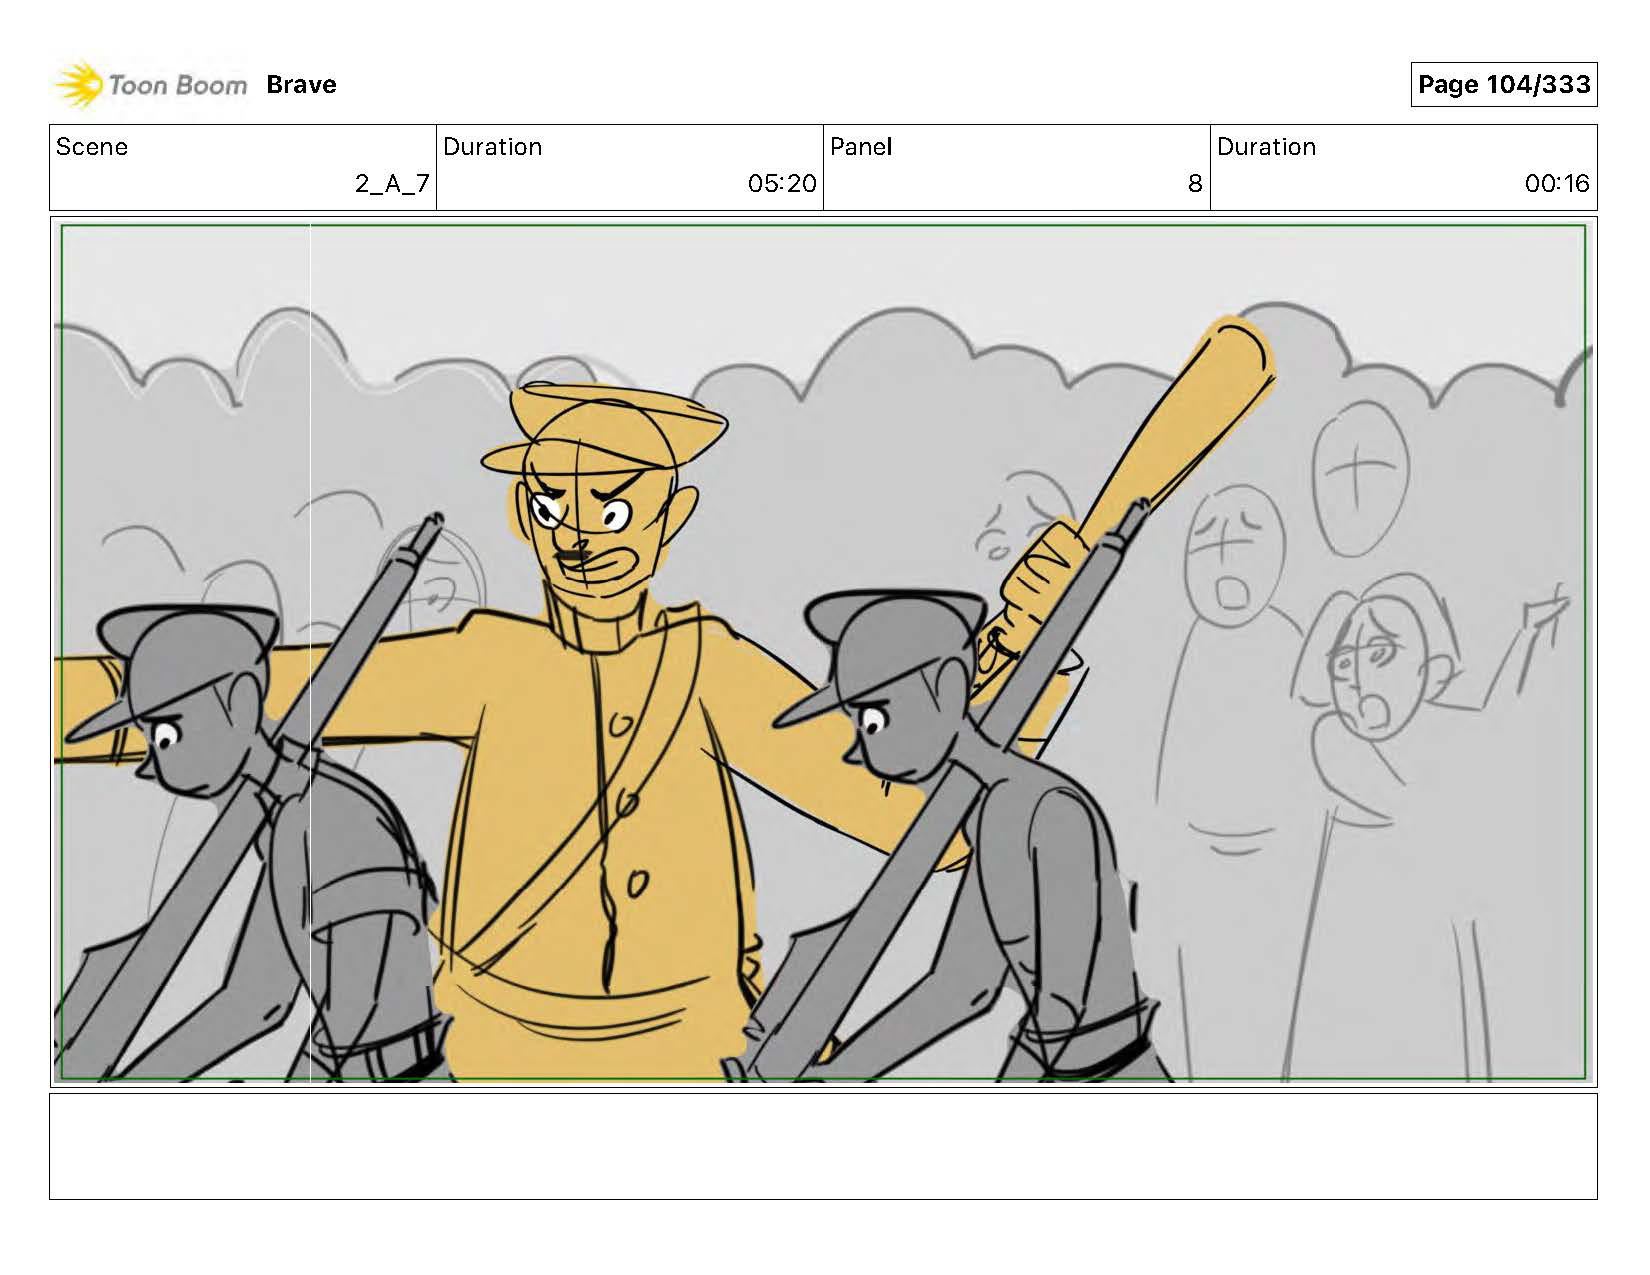Screen dimensions: 1650x1275
Task: Click the 'Scene' header label
Action: pyautogui.click(x=92, y=147)
